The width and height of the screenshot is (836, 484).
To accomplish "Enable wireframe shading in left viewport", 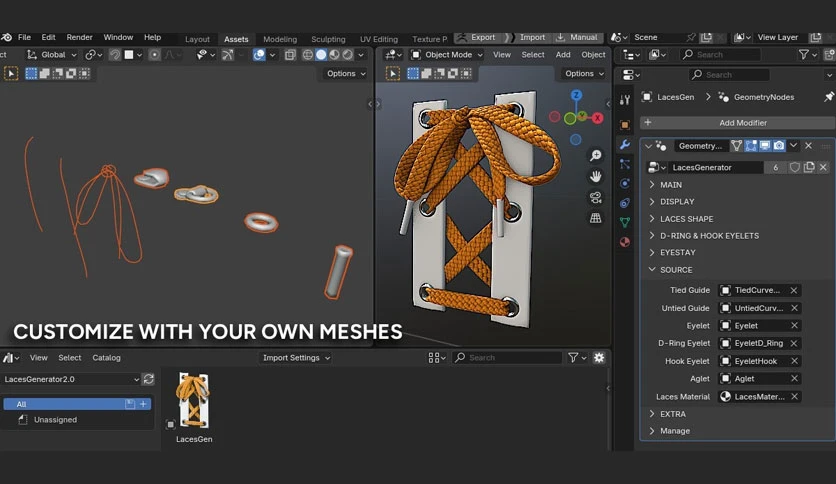I will point(308,55).
